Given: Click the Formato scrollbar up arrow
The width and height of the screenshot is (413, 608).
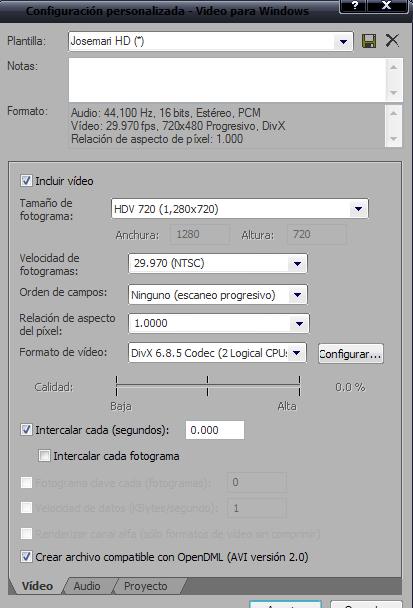Looking at the screenshot, I should (x=394, y=113).
